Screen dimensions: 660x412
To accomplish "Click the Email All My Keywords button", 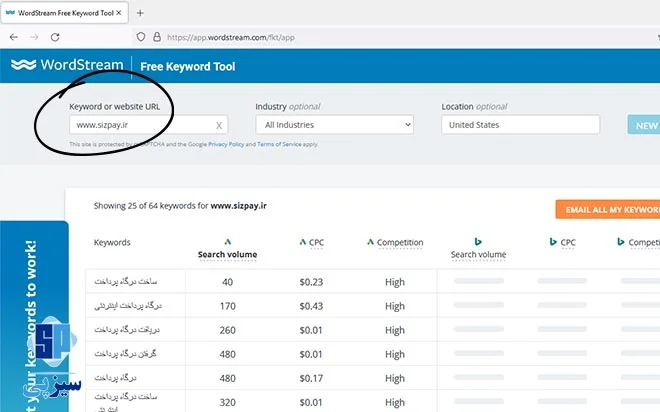I will pos(608,210).
